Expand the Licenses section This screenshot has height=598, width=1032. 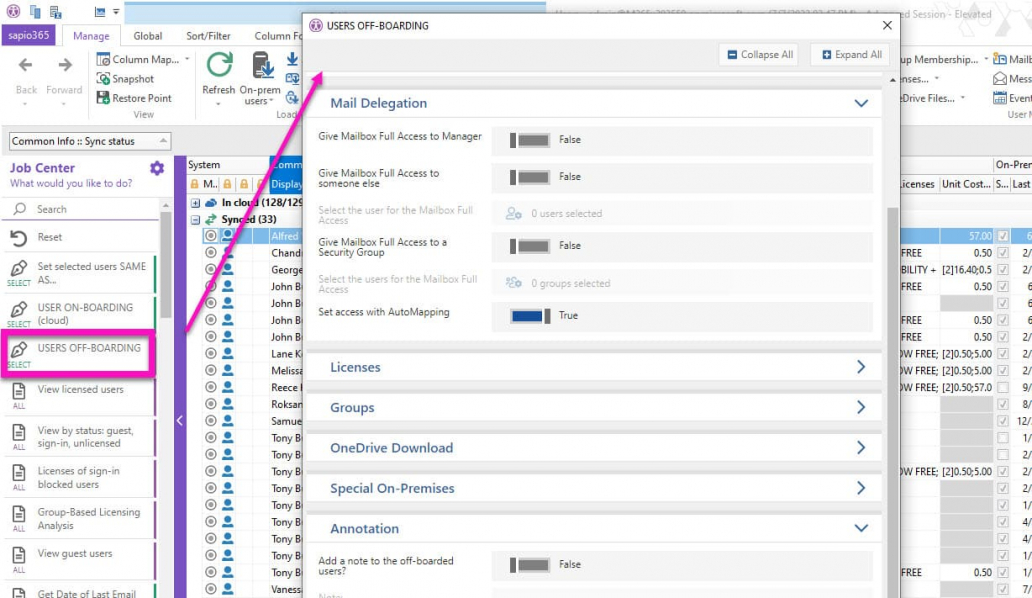pyautogui.click(x=861, y=367)
